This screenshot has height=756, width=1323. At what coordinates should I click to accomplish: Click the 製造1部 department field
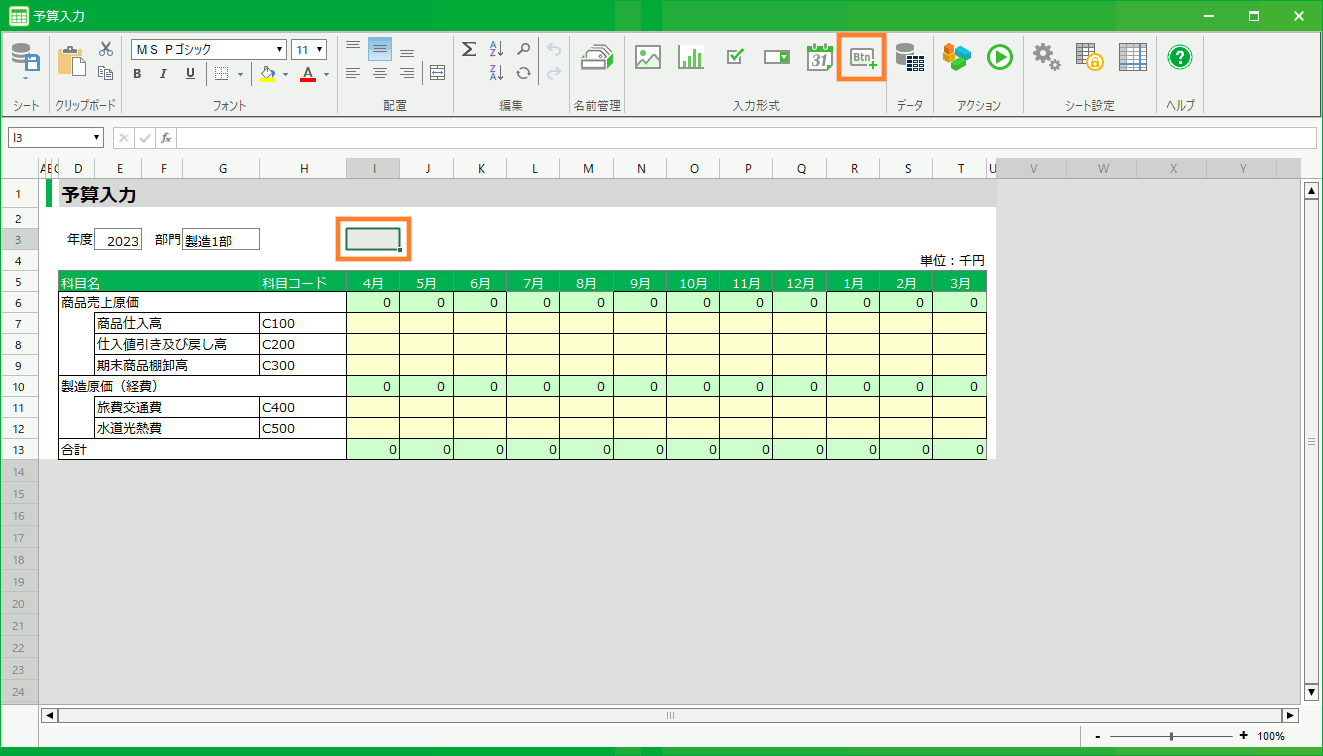(221, 240)
